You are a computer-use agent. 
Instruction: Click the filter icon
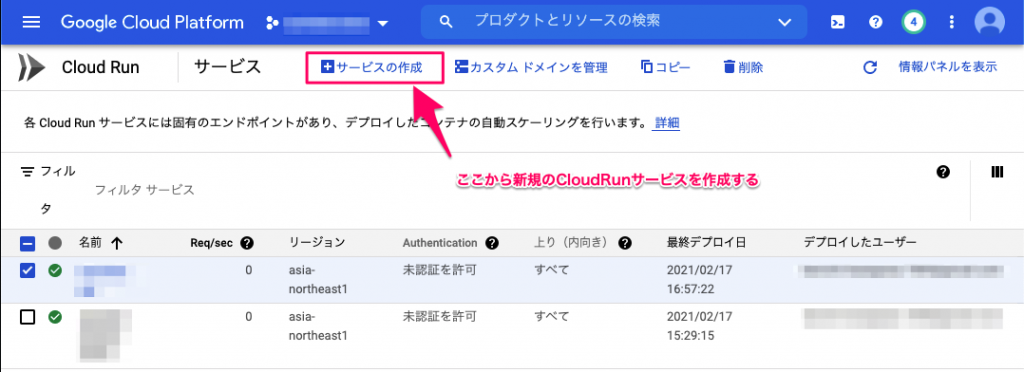click(27, 172)
